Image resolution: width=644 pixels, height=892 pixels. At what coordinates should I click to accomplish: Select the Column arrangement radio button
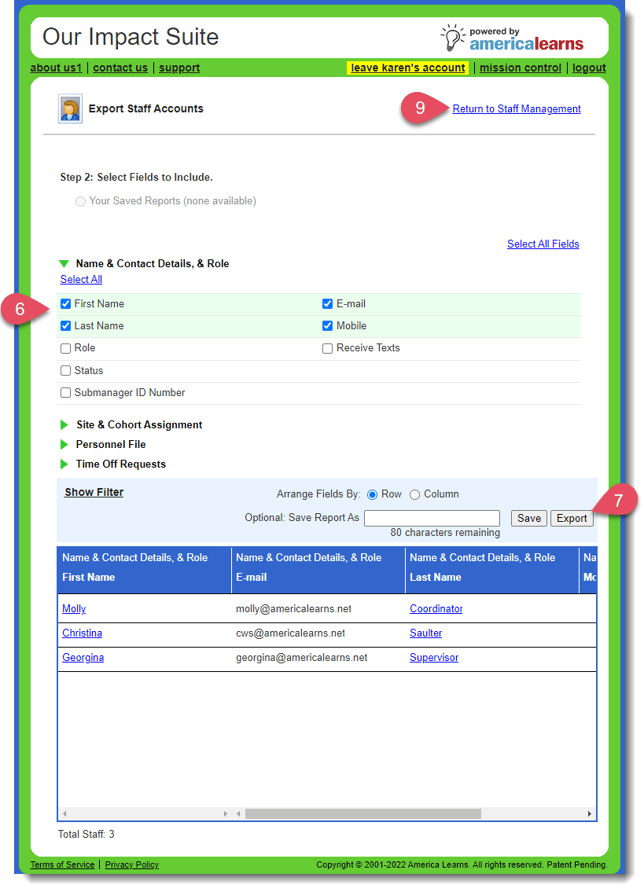pyautogui.click(x=415, y=494)
